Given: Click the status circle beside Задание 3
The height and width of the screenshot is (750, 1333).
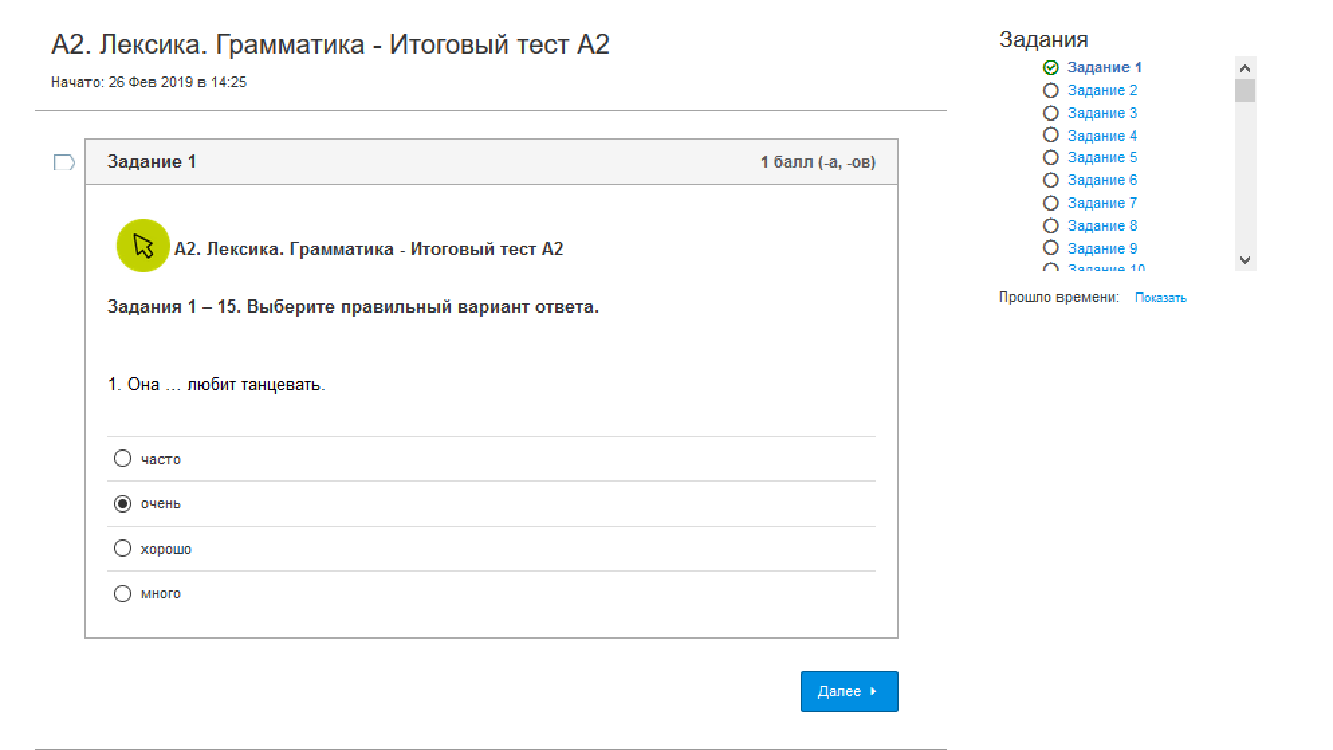Looking at the screenshot, I should pos(1050,113).
